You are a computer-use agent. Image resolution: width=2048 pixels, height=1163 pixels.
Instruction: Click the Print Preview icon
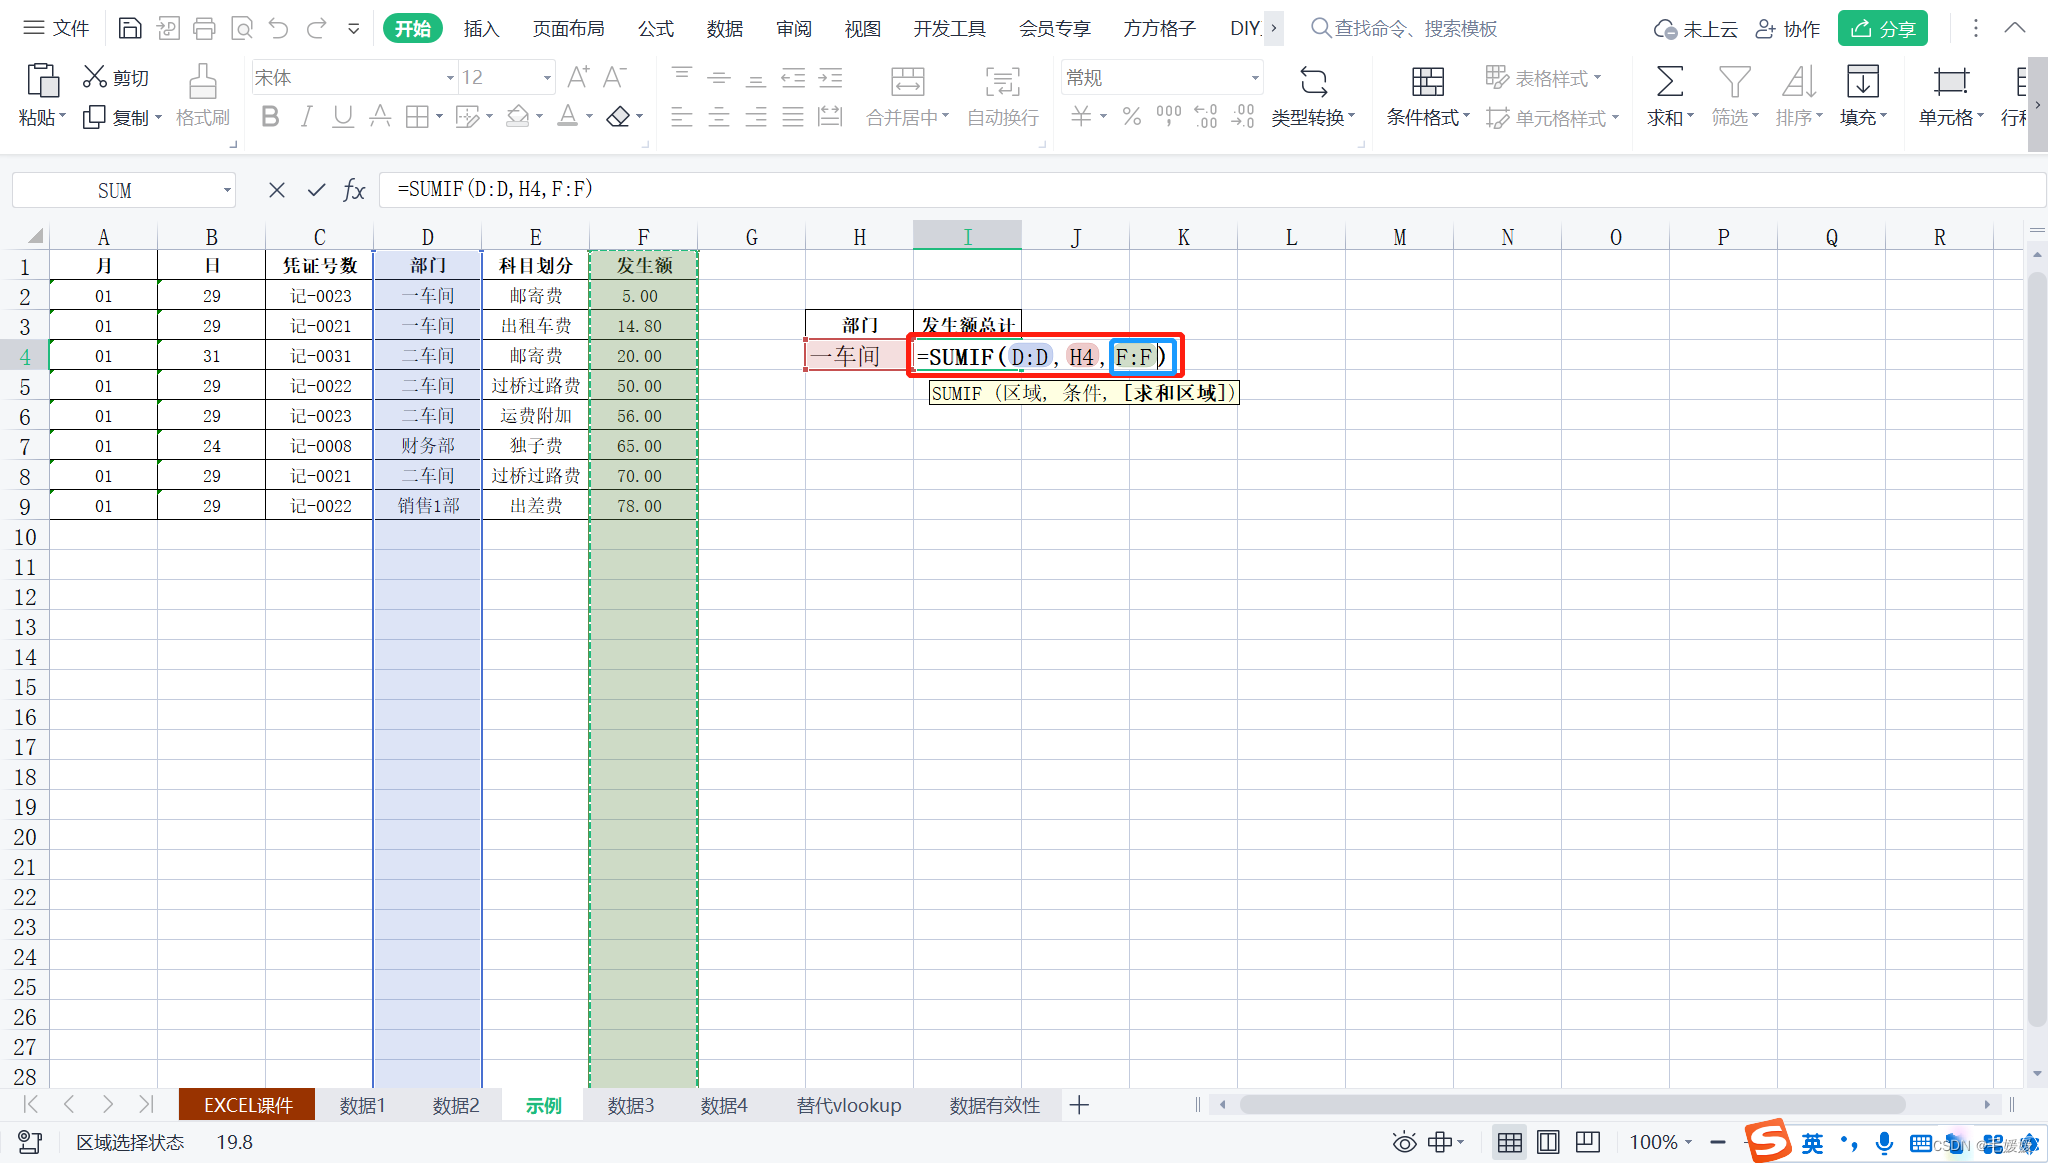click(241, 28)
